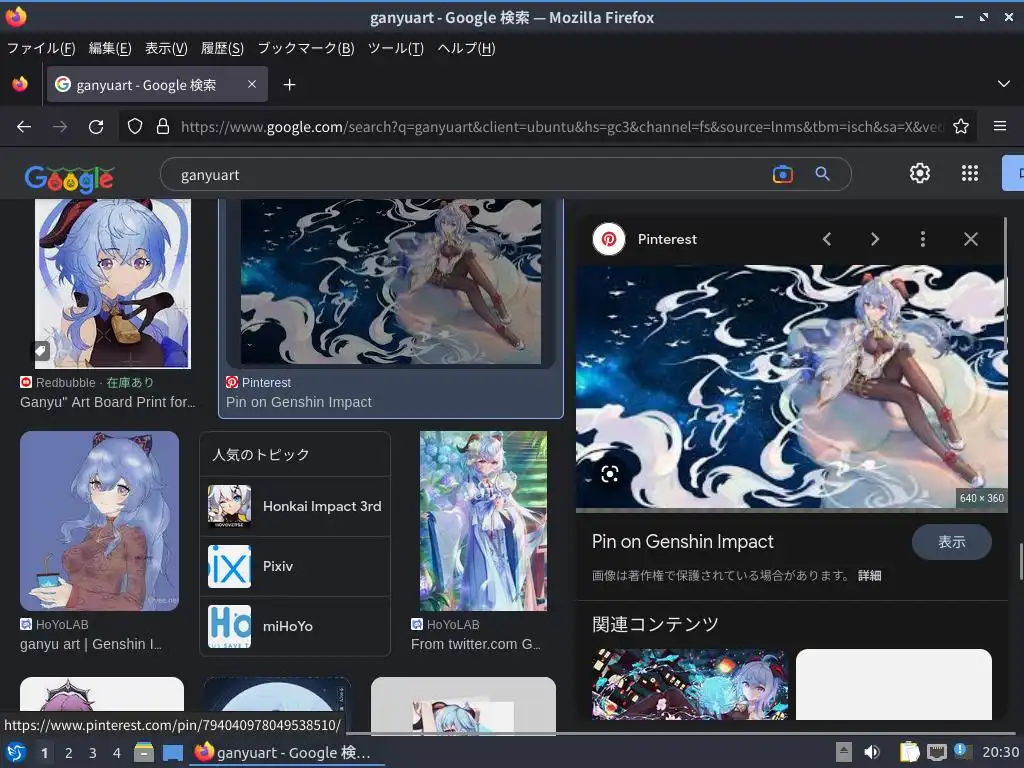Open the 表示(V) menu

(x=166, y=48)
